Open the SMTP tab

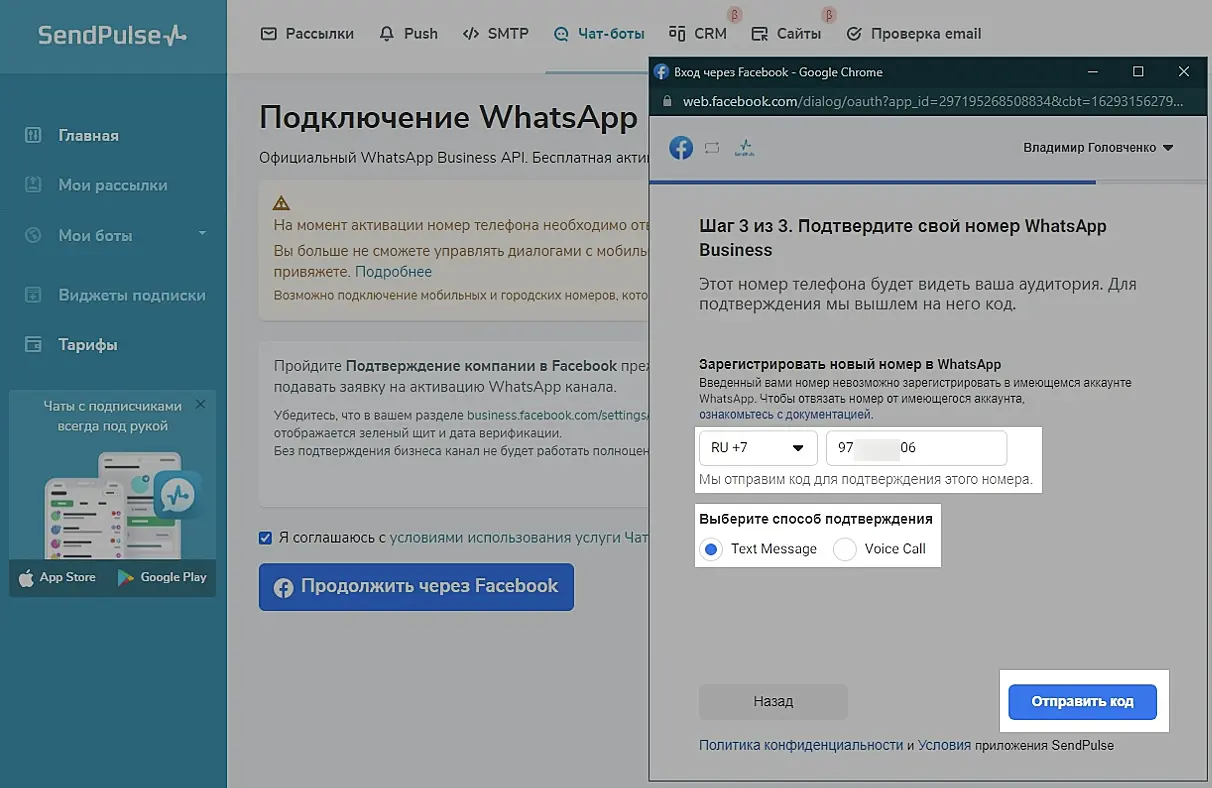495,33
